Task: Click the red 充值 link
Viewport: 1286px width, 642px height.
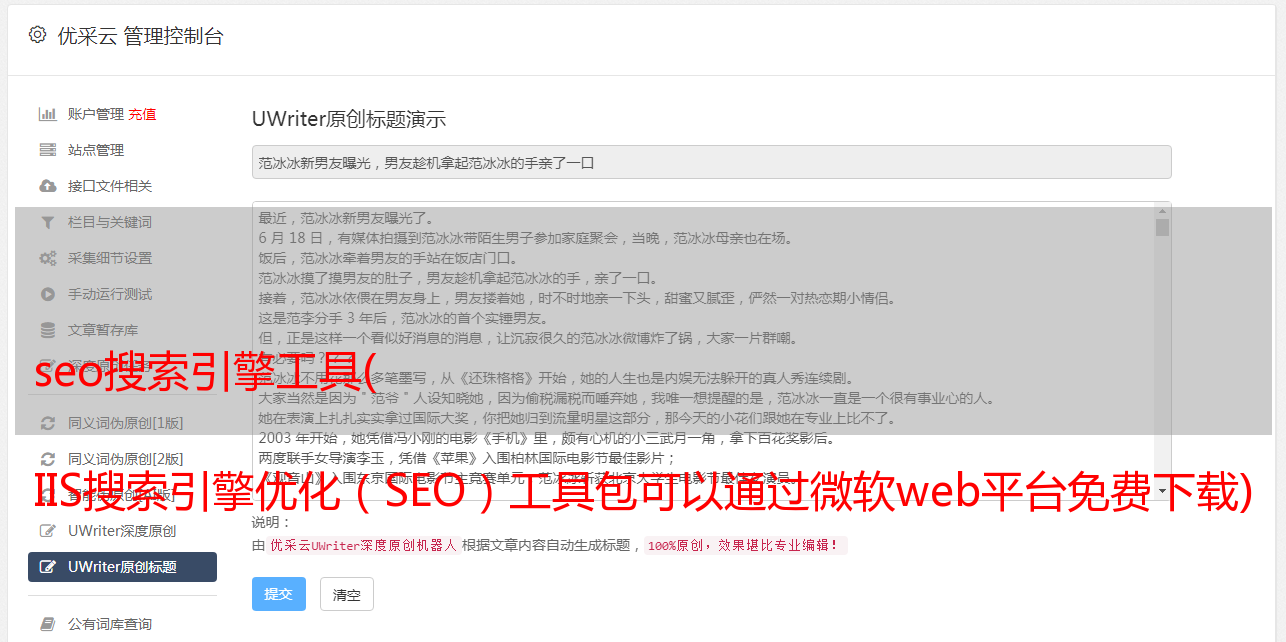Action: [x=142, y=114]
